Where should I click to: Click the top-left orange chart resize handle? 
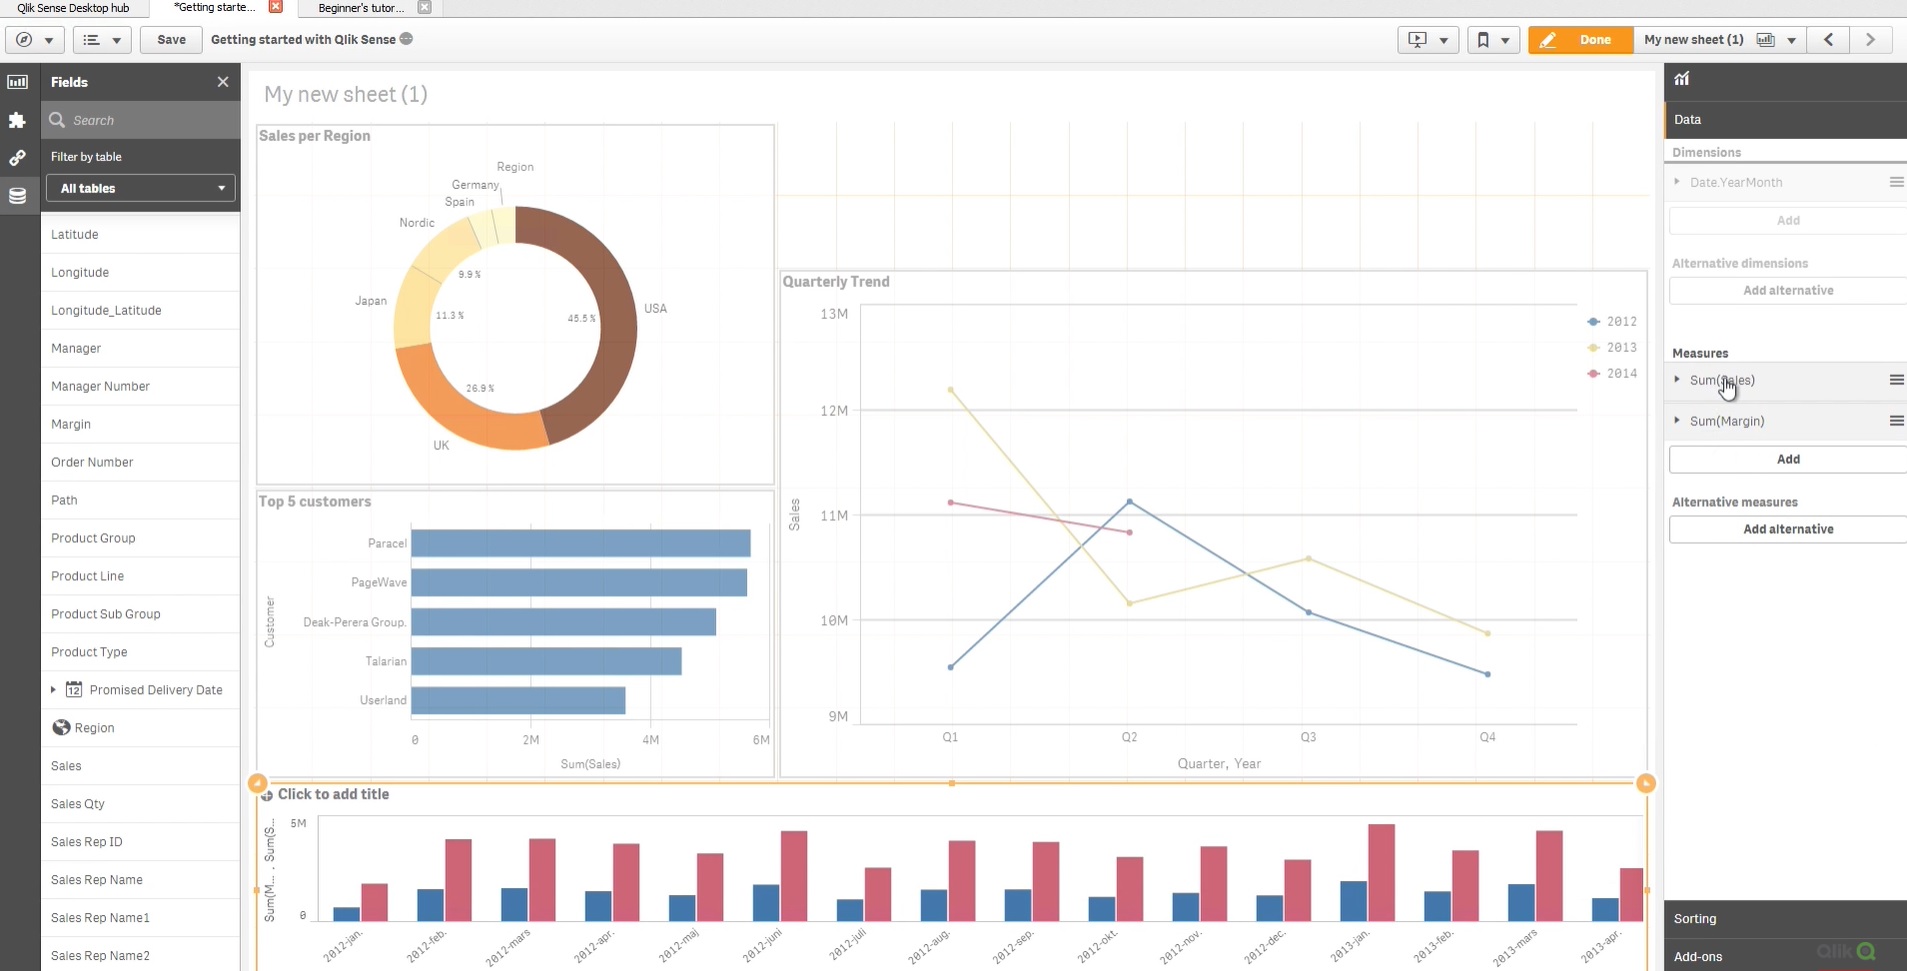click(257, 783)
